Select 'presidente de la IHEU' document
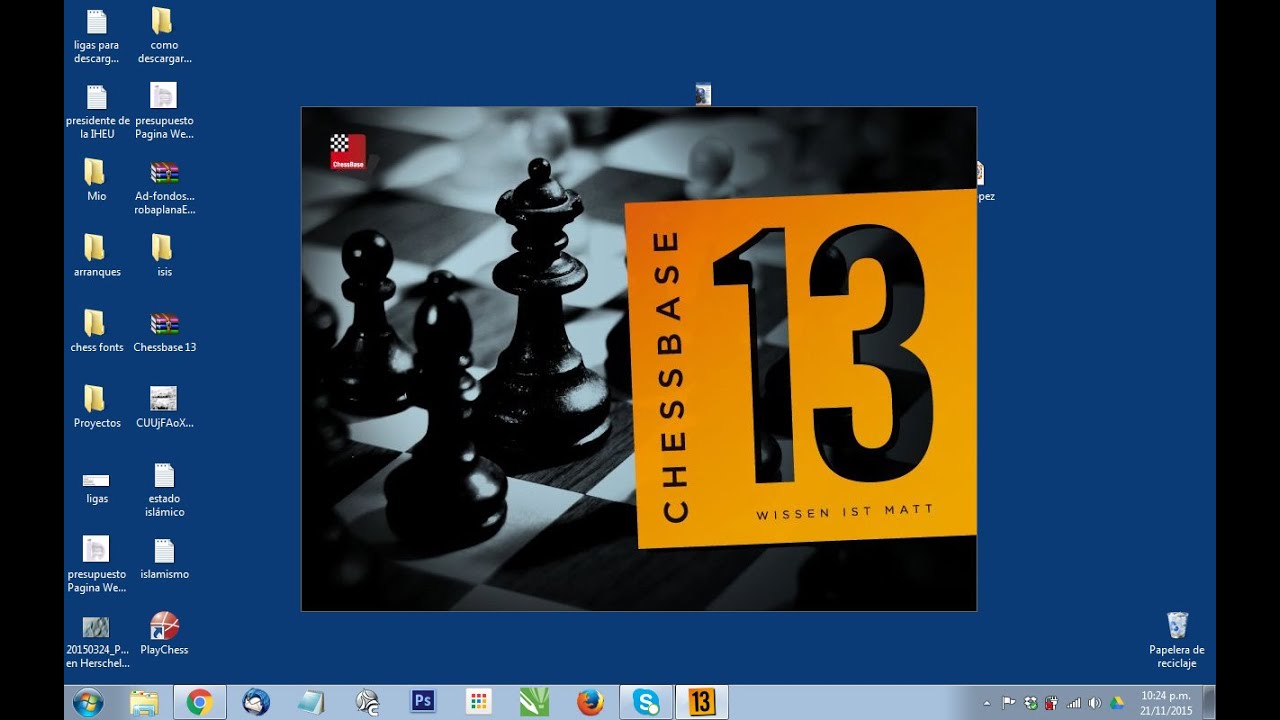Image resolution: width=1280 pixels, height=720 pixels. click(x=97, y=112)
